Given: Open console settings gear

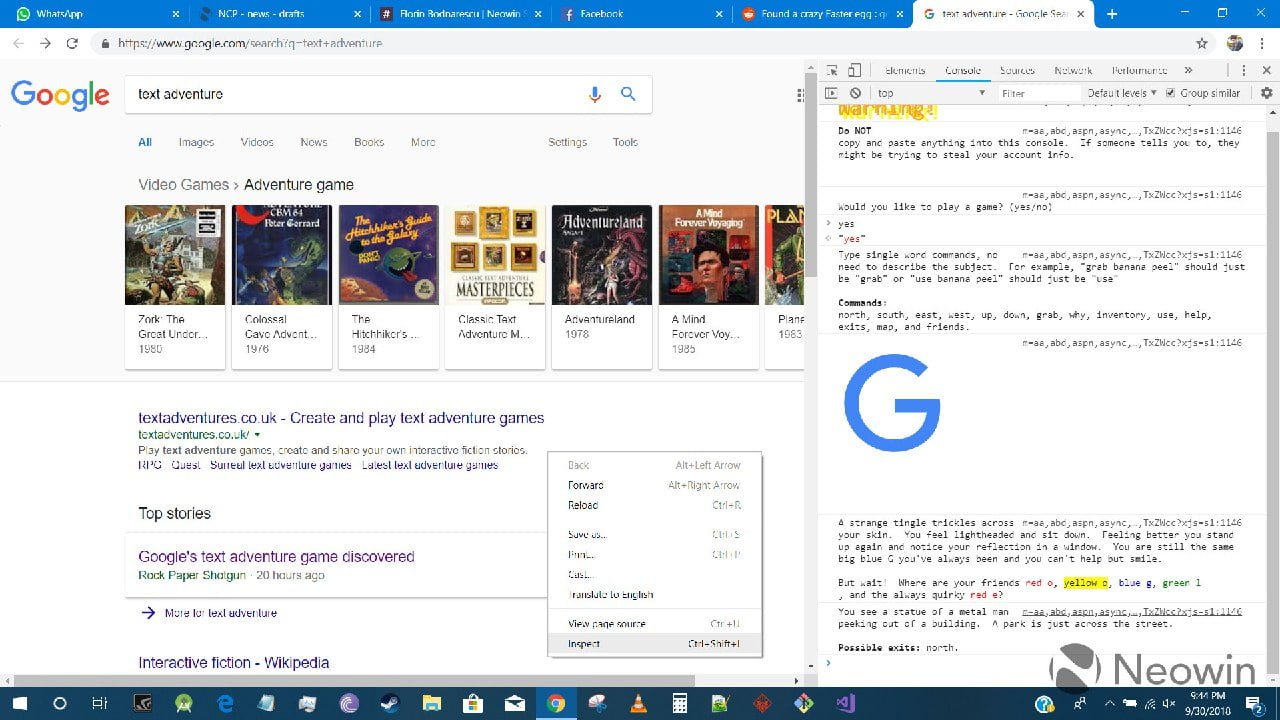Looking at the screenshot, I should (x=1266, y=93).
